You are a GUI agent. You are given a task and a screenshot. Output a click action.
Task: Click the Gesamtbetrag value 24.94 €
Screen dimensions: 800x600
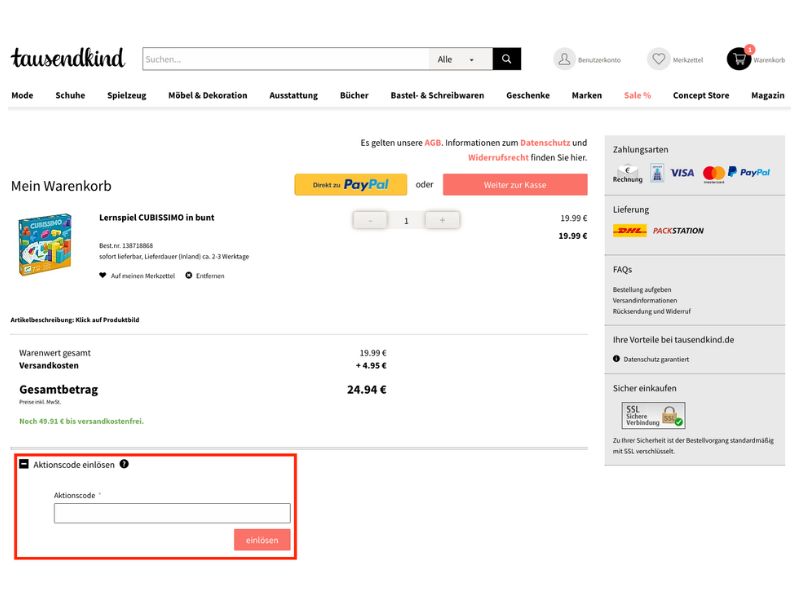coord(367,390)
